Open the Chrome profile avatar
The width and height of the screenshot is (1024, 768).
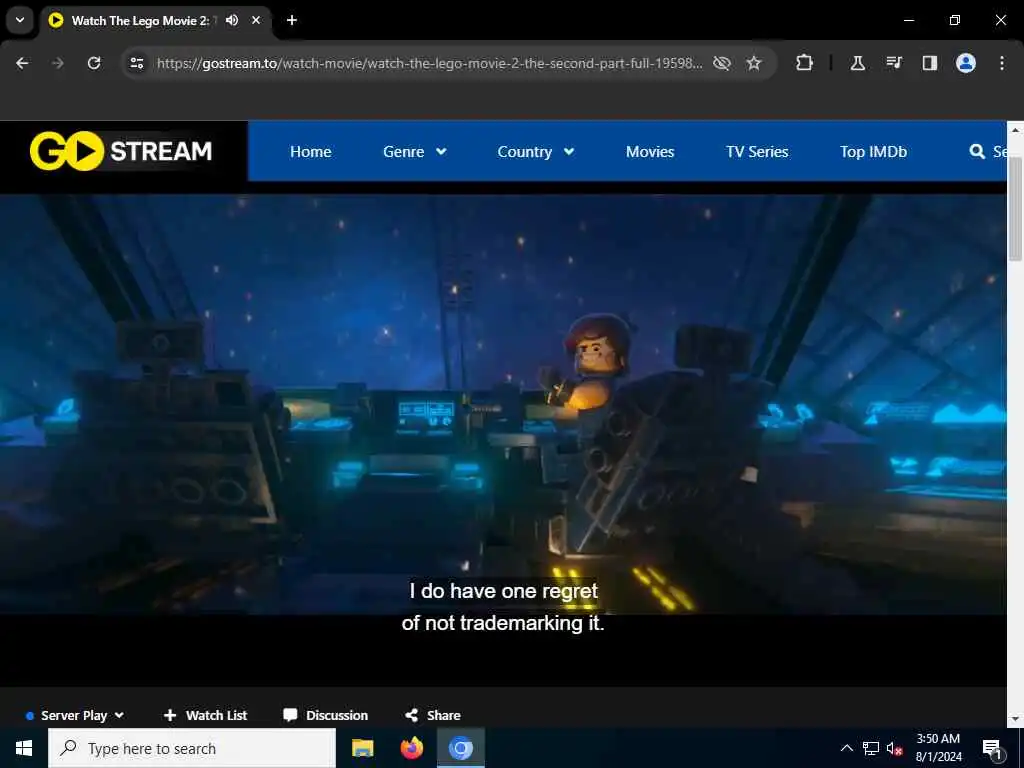(x=965, y=63)
